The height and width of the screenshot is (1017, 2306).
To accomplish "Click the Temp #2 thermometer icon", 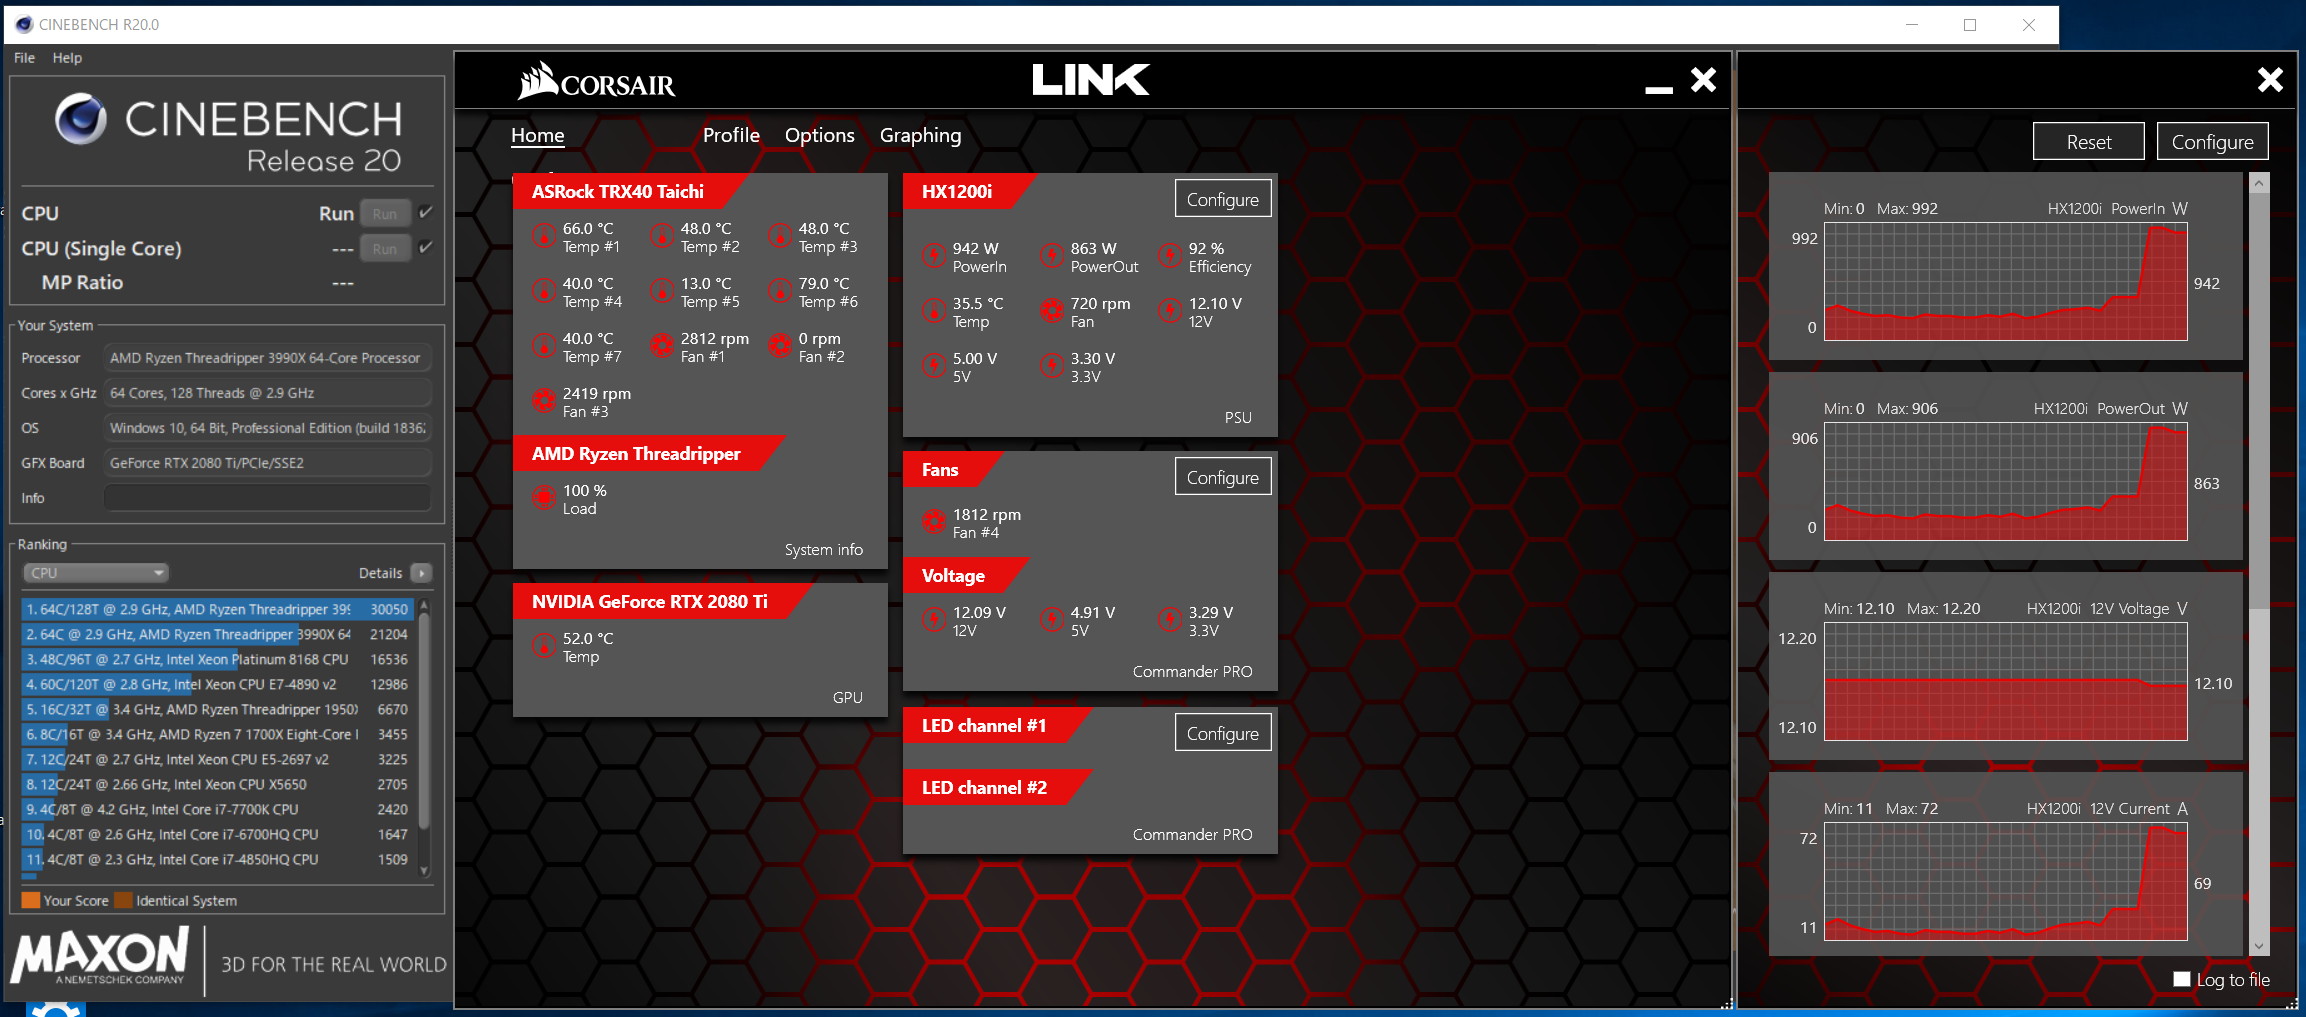I will point(662,237).
